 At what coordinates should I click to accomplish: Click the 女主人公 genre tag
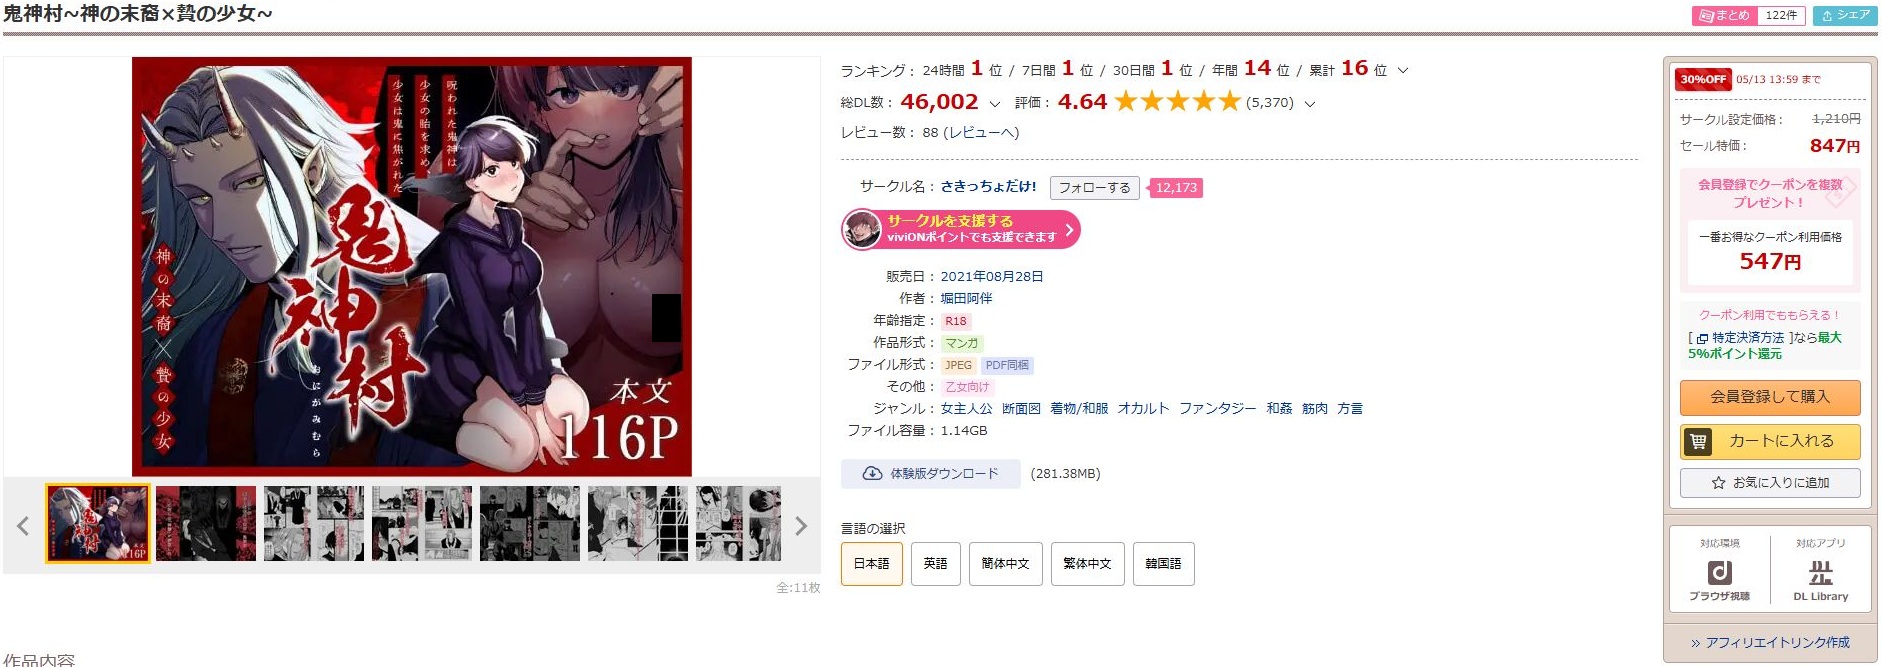pyautogui.click(x=966, y=409)
